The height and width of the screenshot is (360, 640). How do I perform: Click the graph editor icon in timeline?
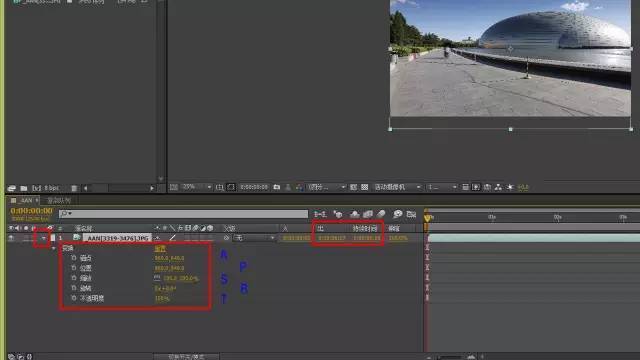click(x=411, y=214)
